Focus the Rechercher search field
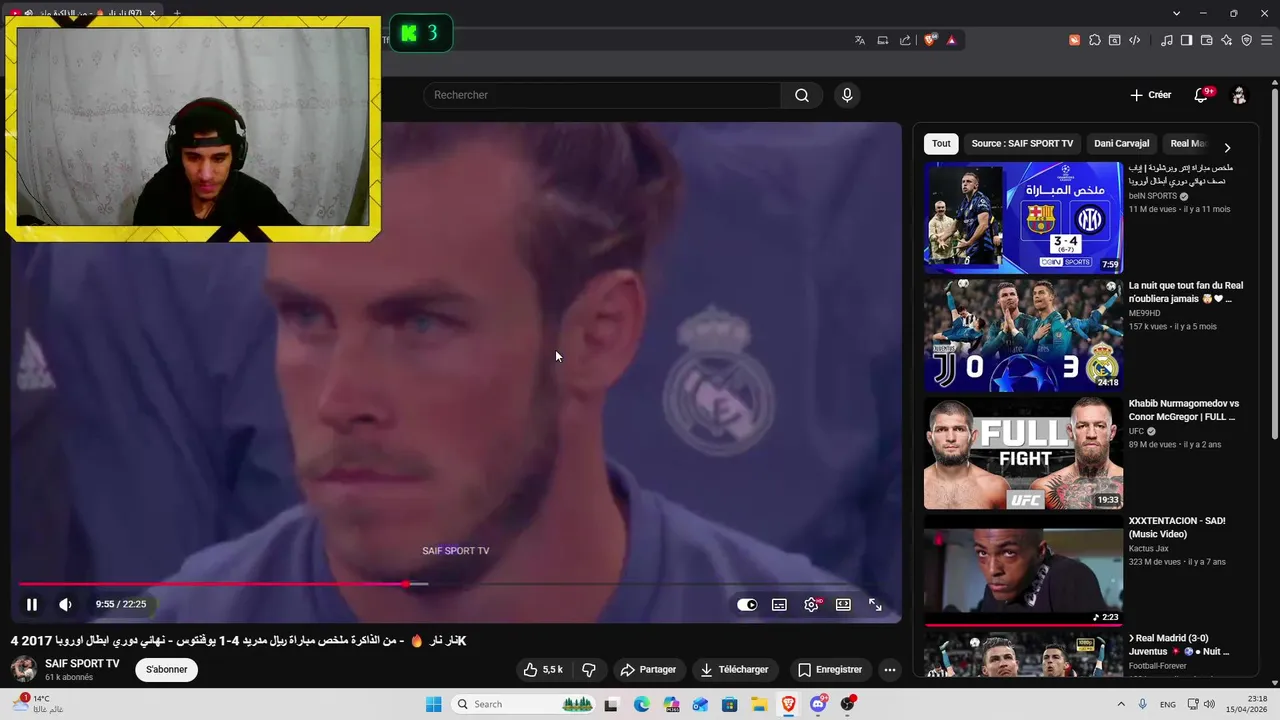This screenshot has width=1280, height=720. (603, 95)
